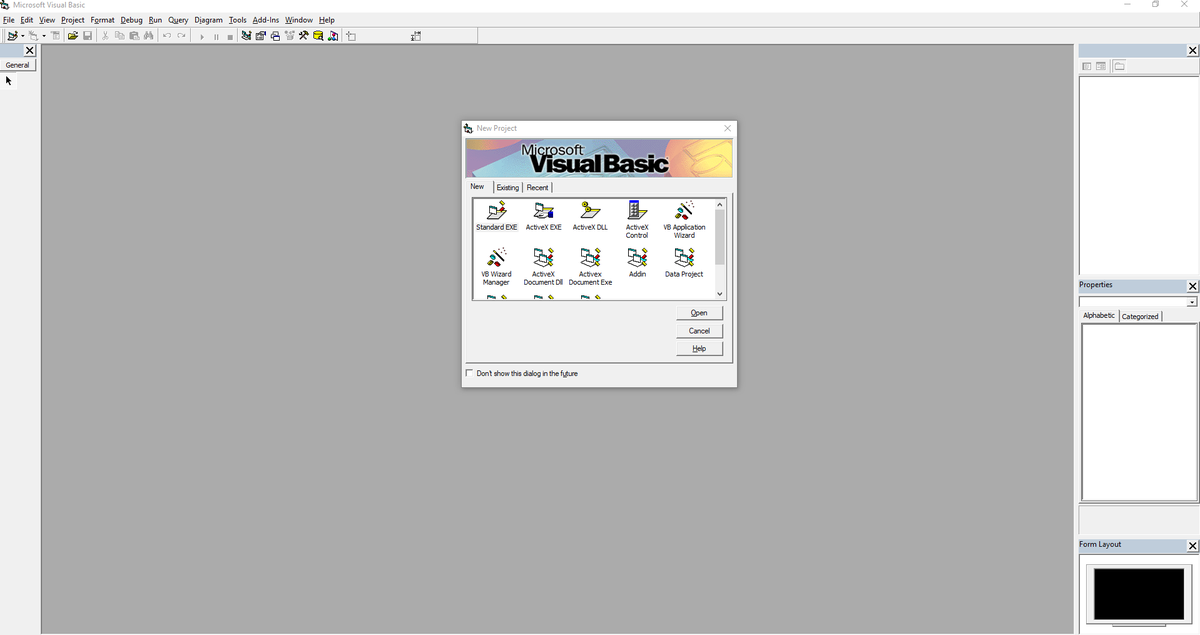Select VB Application Wizard icon
The image size is (1200, 635).
[x=684, y=220]
